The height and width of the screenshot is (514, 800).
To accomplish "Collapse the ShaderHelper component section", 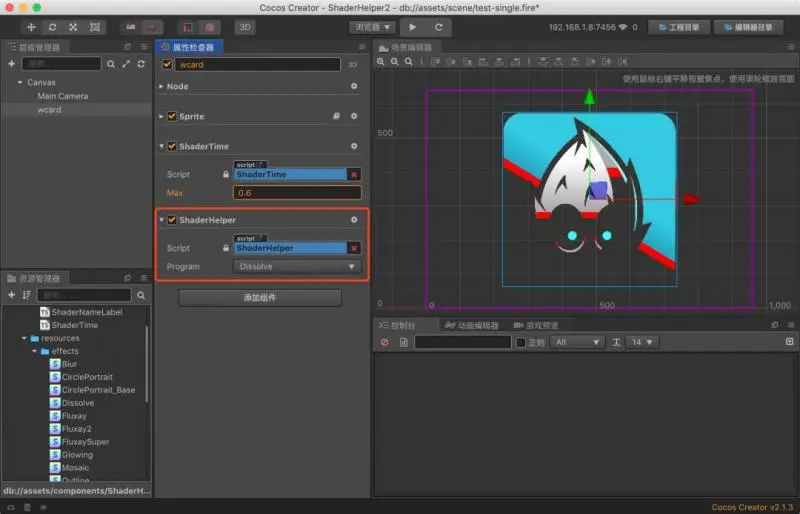I will tap(161, 220).
